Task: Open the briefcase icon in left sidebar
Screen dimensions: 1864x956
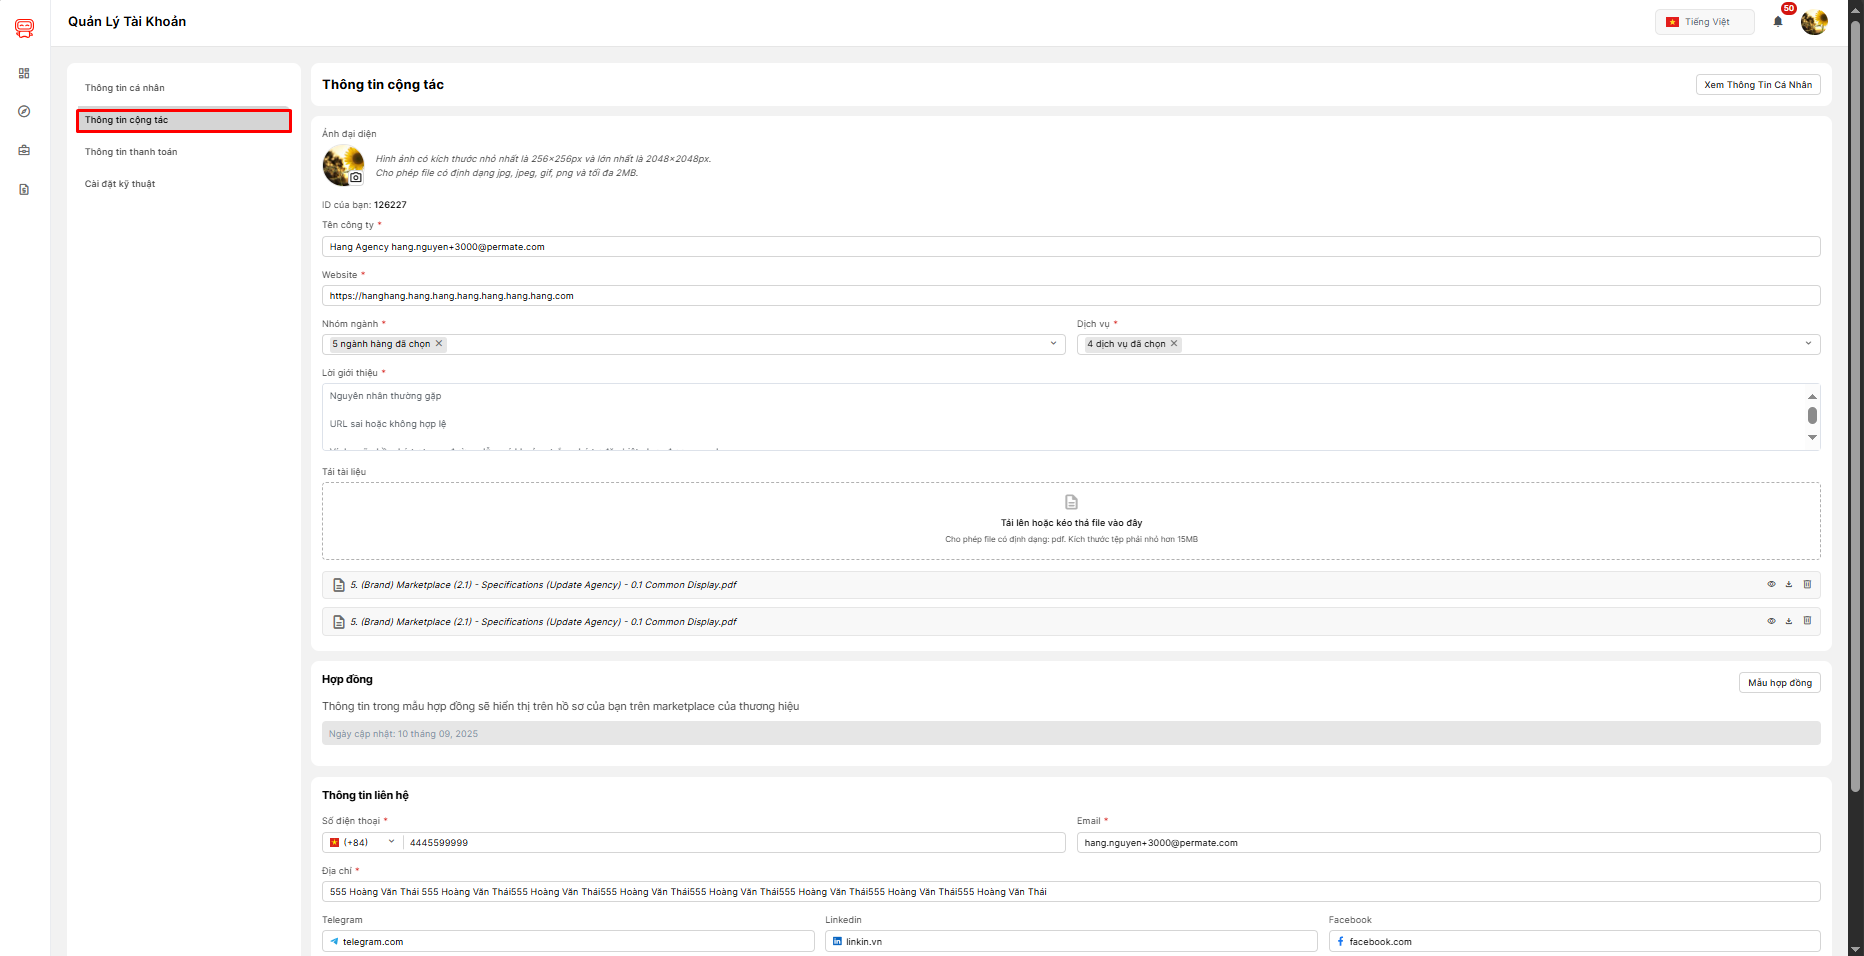Action: click(x=24, y=150)
